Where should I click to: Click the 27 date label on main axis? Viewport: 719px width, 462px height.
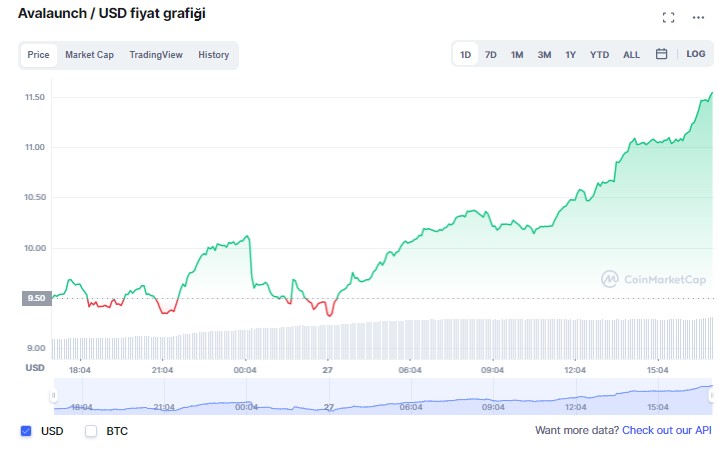tap(327, 370)
